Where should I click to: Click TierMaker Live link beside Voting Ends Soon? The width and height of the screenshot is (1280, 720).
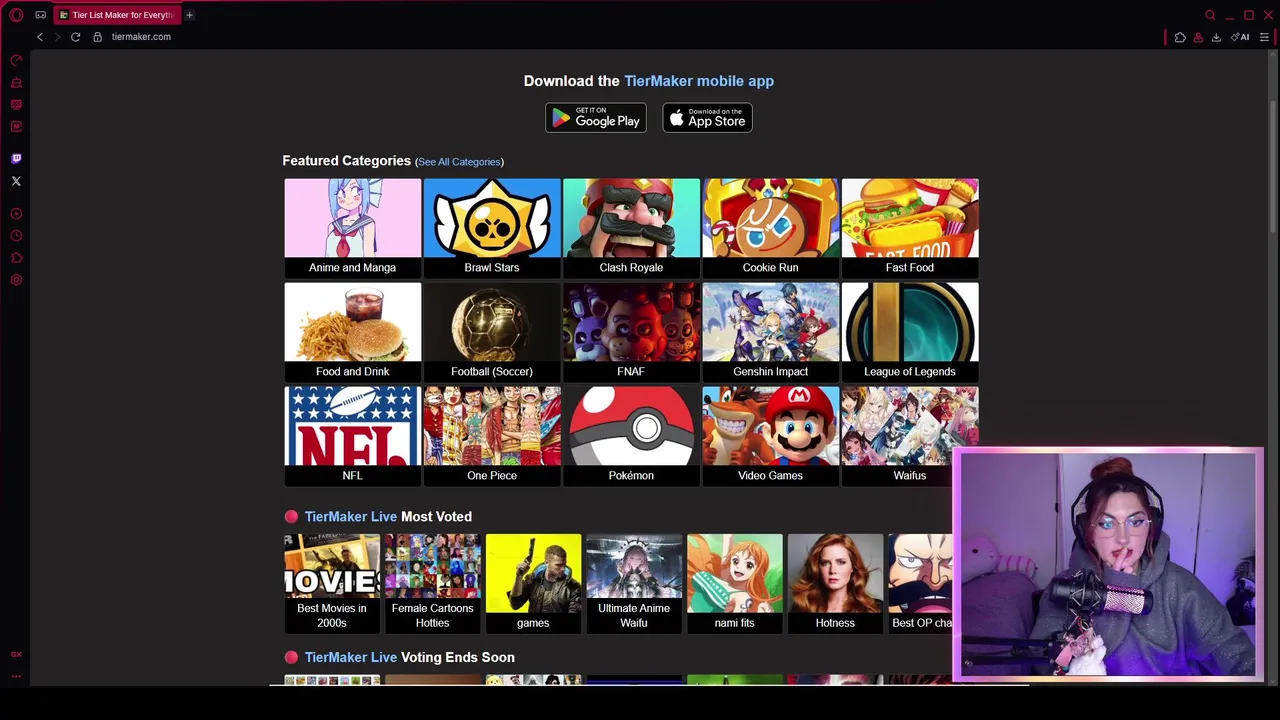click(x=351, y=658)
